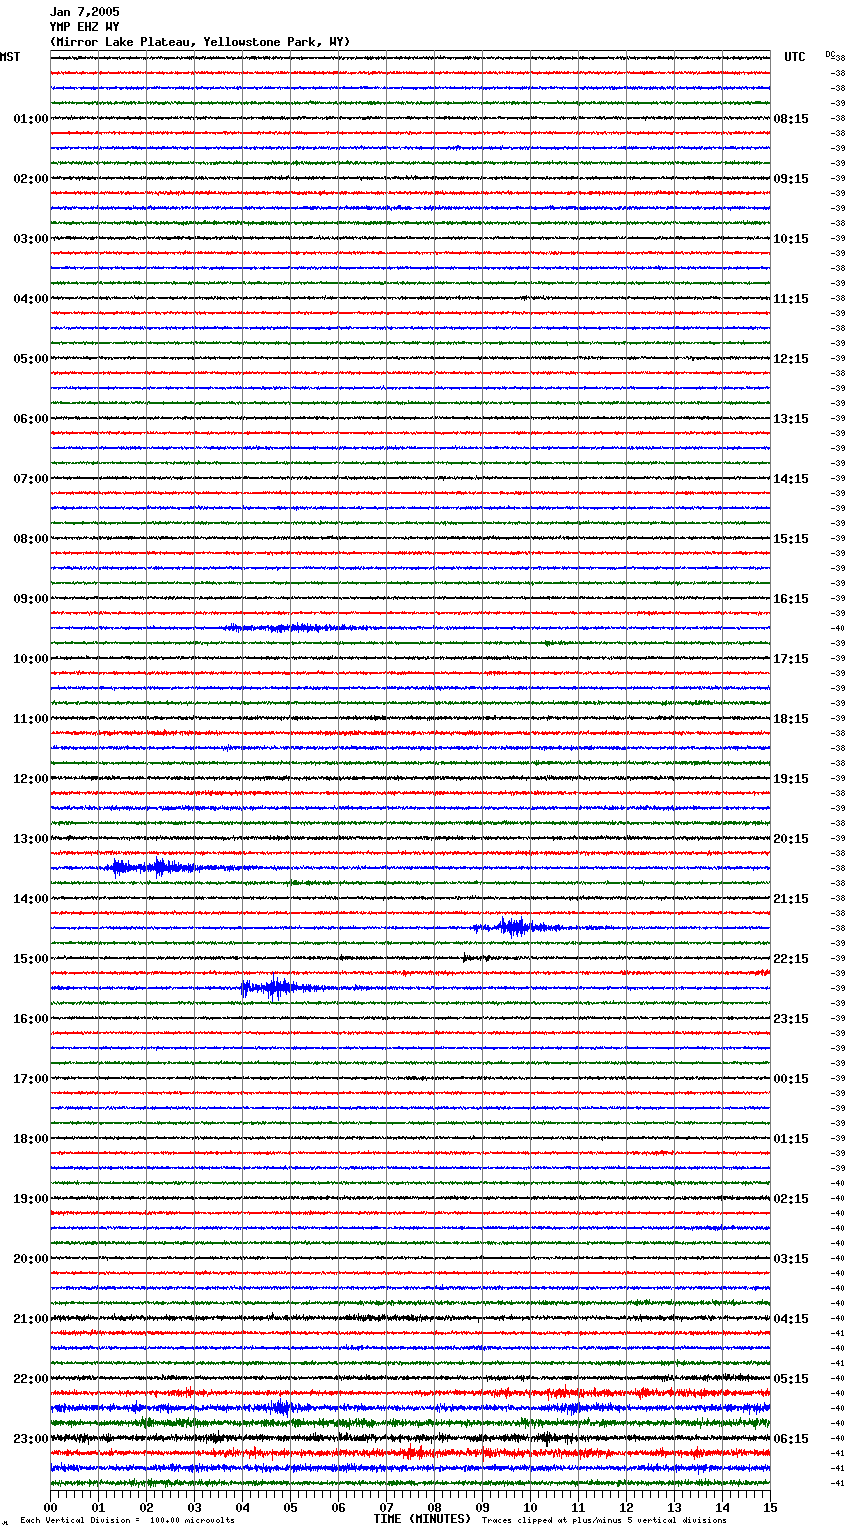Viewport: 850px width, 1534px height.
Task: Click the '21:00' MST time label
Action: click(31, 1319)
